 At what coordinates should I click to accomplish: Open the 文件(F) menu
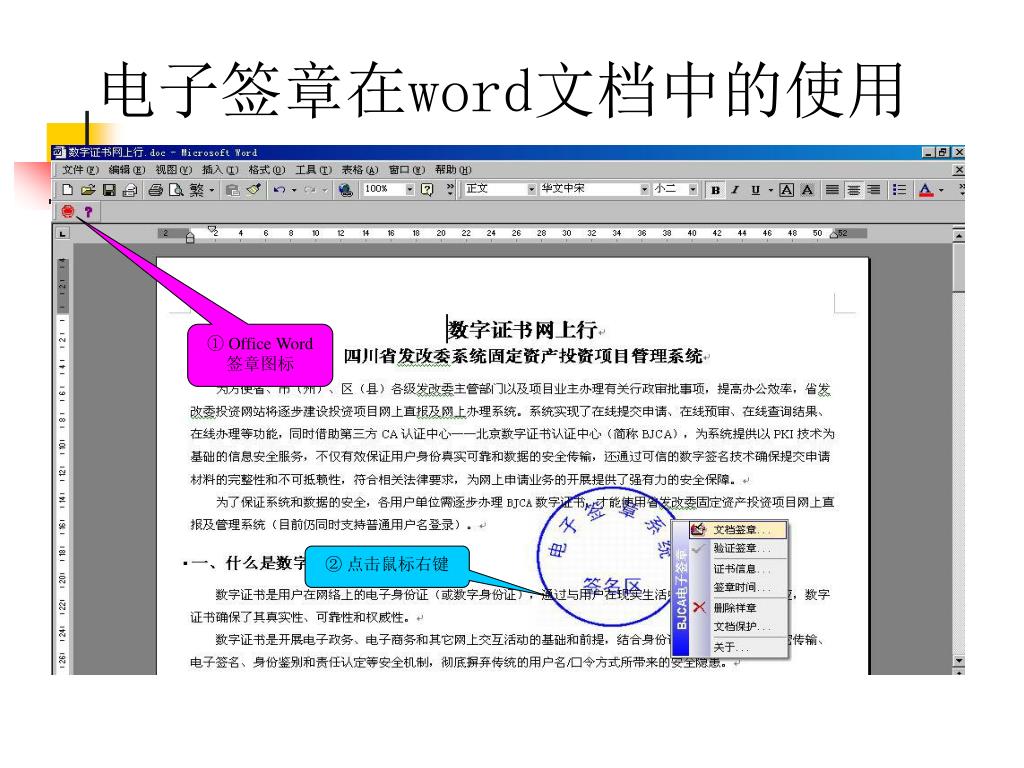[x=80, y=170]
